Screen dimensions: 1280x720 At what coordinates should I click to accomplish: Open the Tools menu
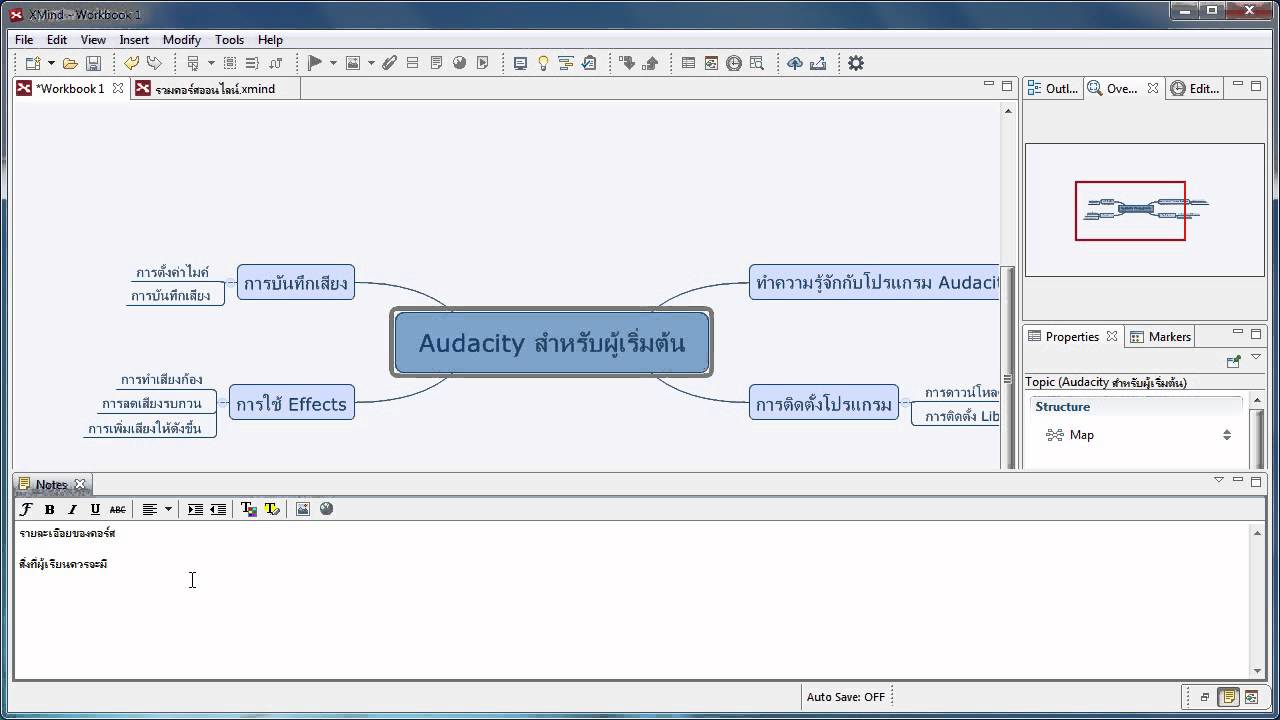click(x=229, y=40)
